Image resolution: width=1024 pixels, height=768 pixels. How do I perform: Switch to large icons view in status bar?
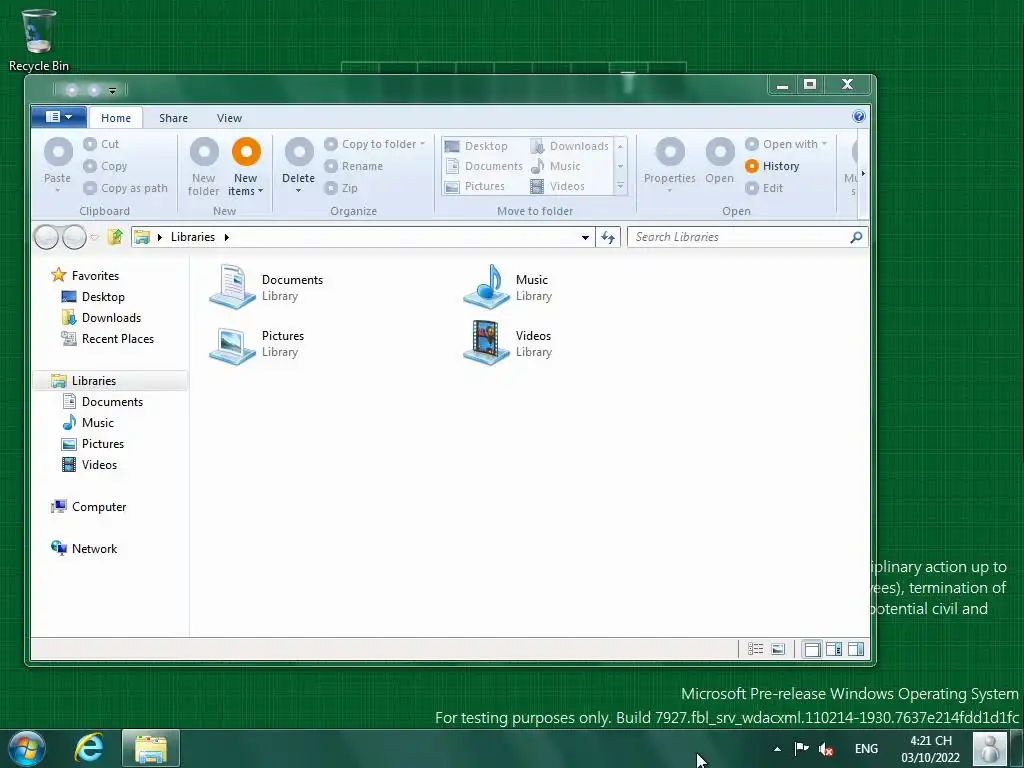coord(778,648)
